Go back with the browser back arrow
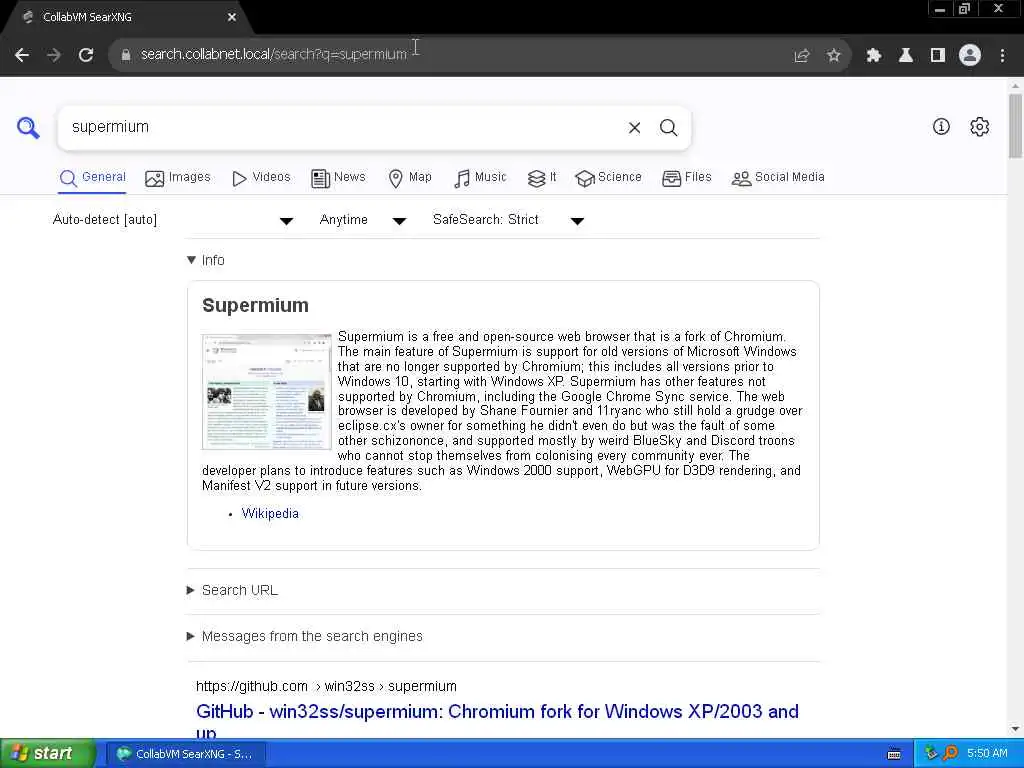The width and height of the screenshot is (1024, 768). tap(22, 55)
